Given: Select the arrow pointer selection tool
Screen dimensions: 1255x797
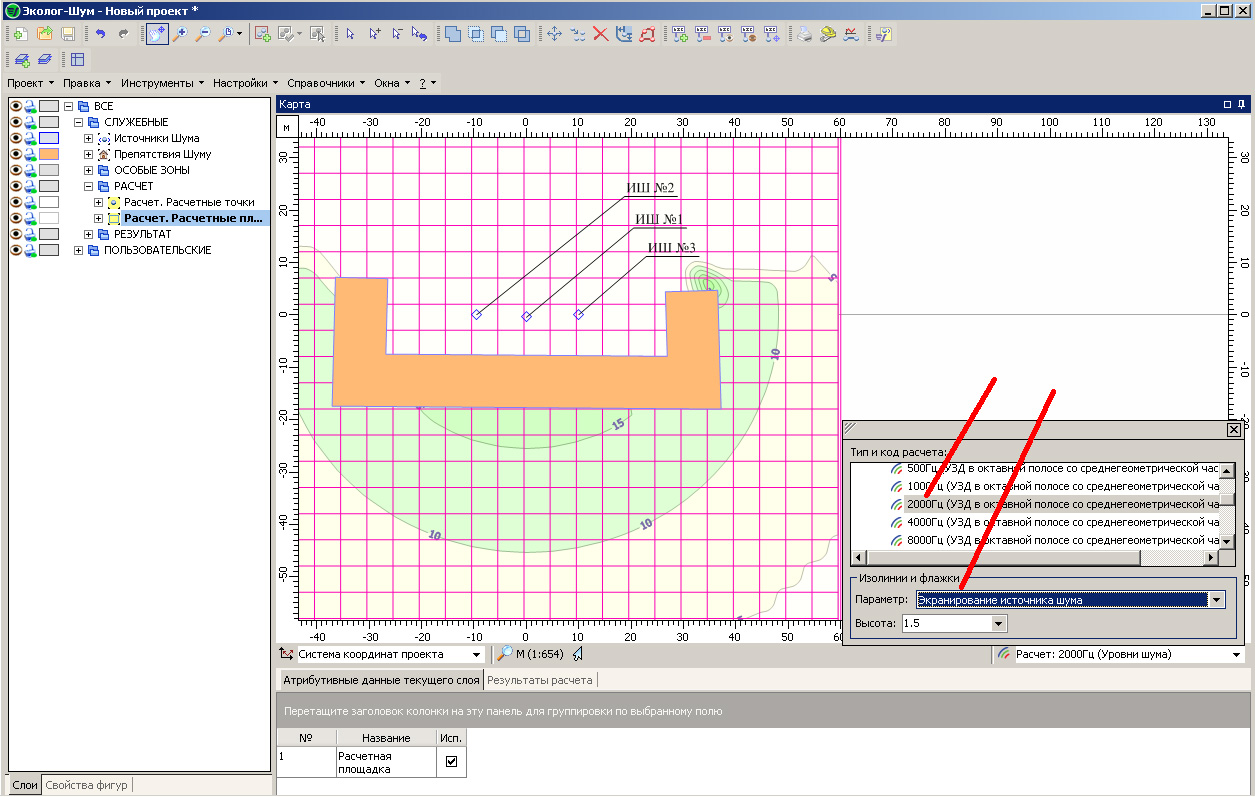Looking at the screenshot, I should pos(350,34).
